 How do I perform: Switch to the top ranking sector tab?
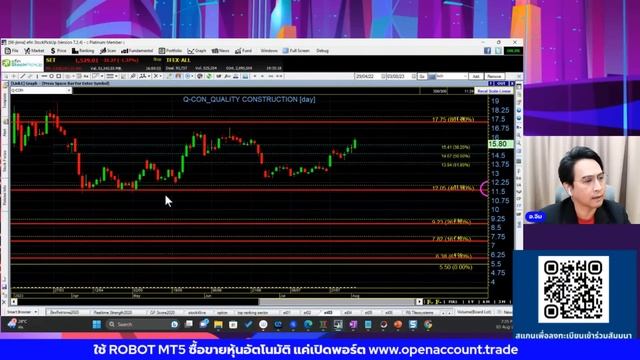(x=253, y=312)
